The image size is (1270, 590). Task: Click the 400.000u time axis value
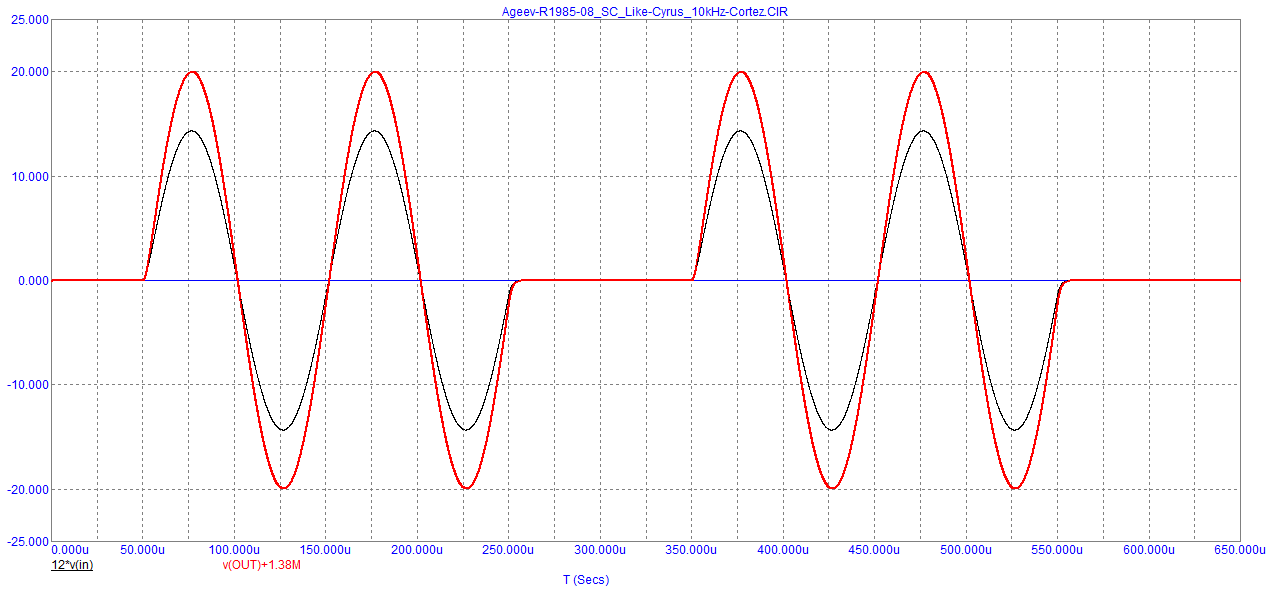[782, 550]
